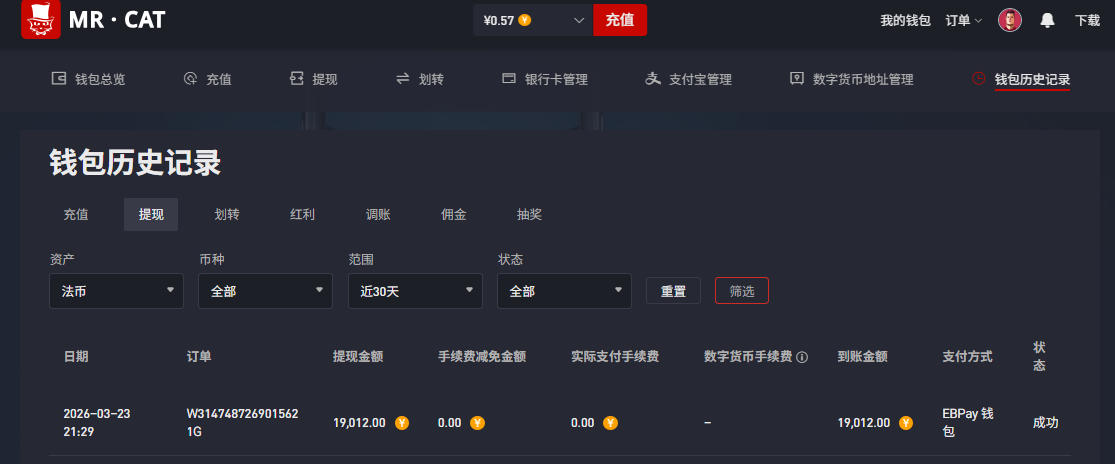Screen dimensions: 1115x464
Task: Open the 范围 dropdown showing 近30天
Action: [415, 291]
